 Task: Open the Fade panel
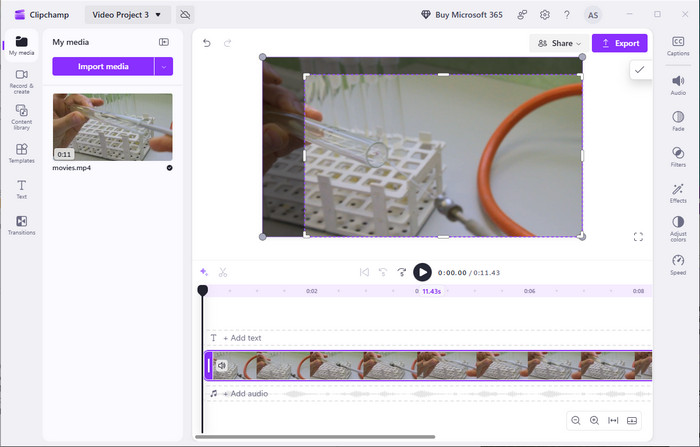tap(678, 120)
